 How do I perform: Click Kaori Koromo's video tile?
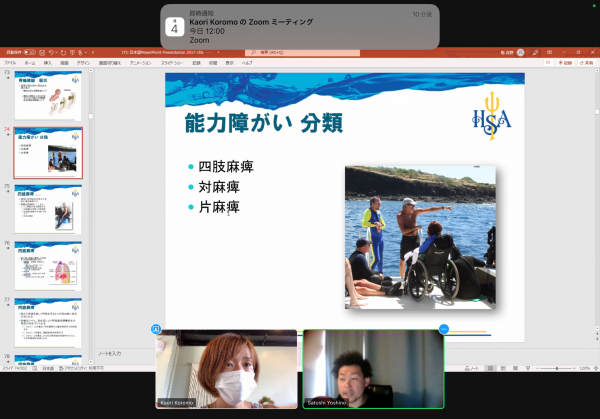click(226, 369)
